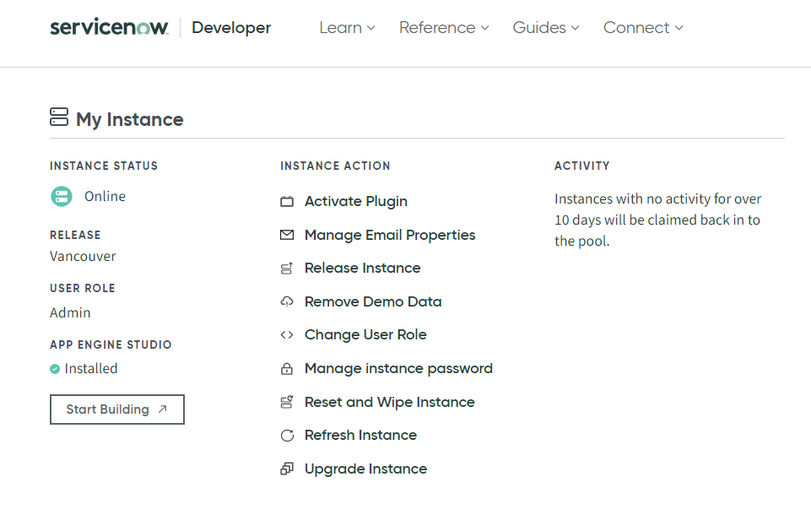Click the Developer site title text
This screenshot has height=516, width=811.
coord(231,28)
